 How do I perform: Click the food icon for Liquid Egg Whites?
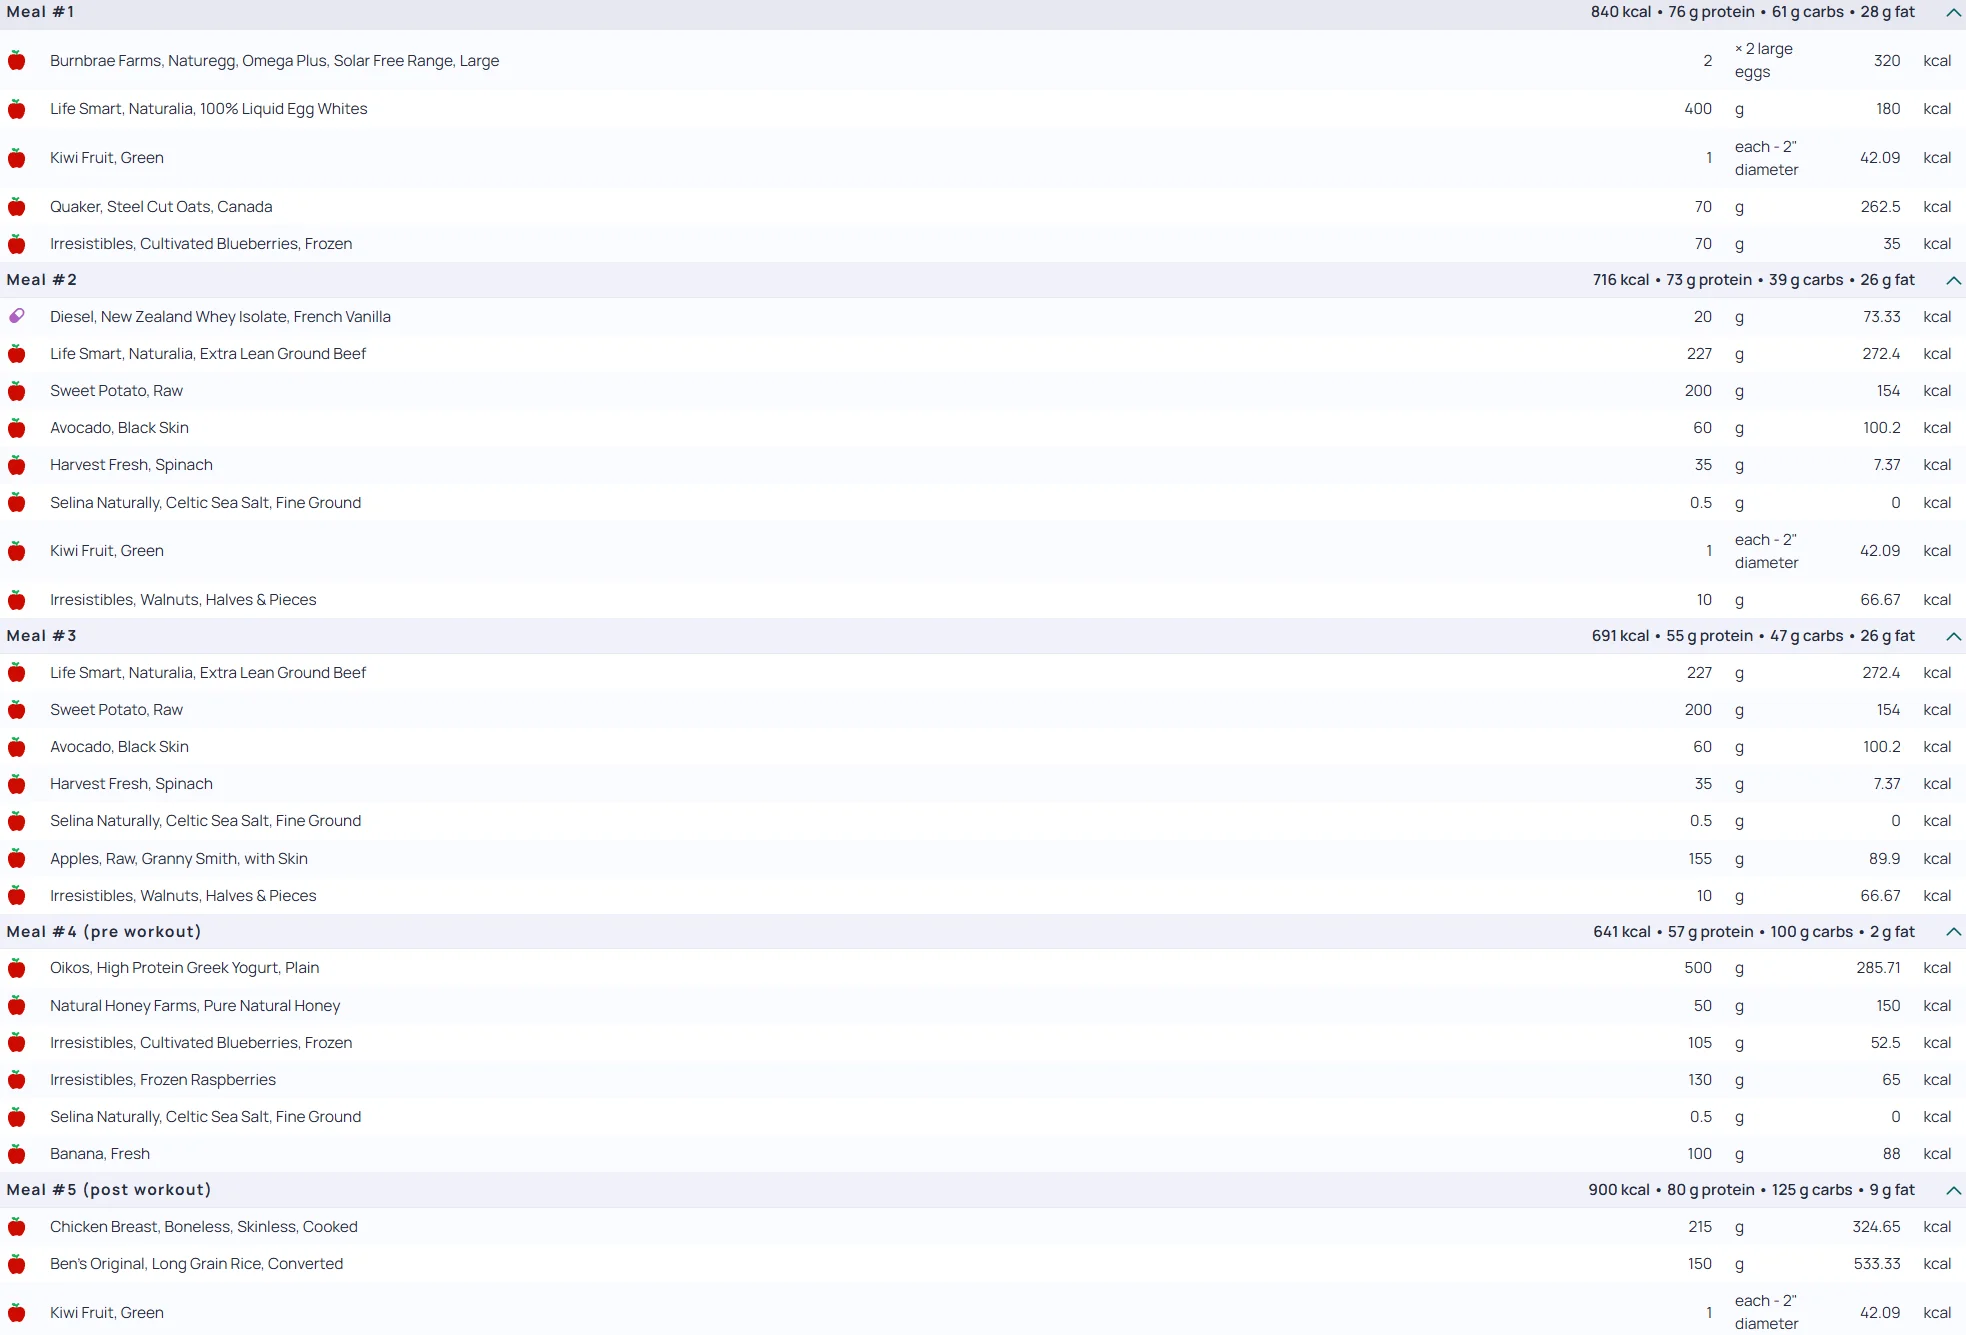point(17,109)
